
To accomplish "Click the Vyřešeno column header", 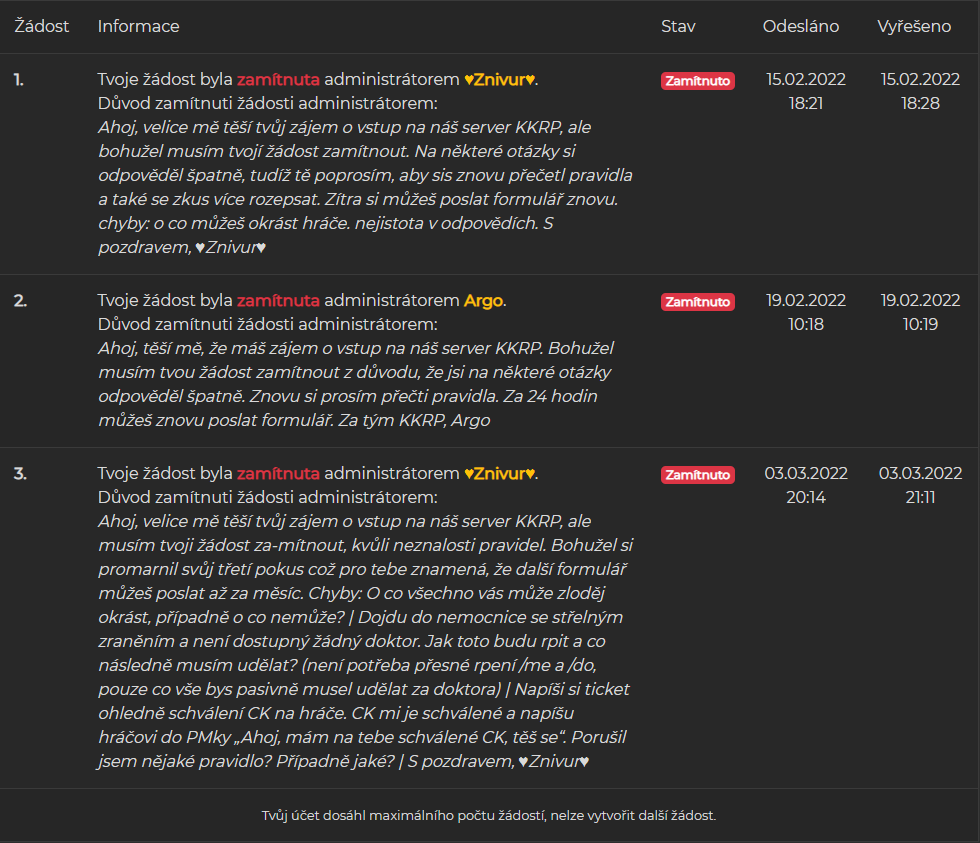I will 914,27.
